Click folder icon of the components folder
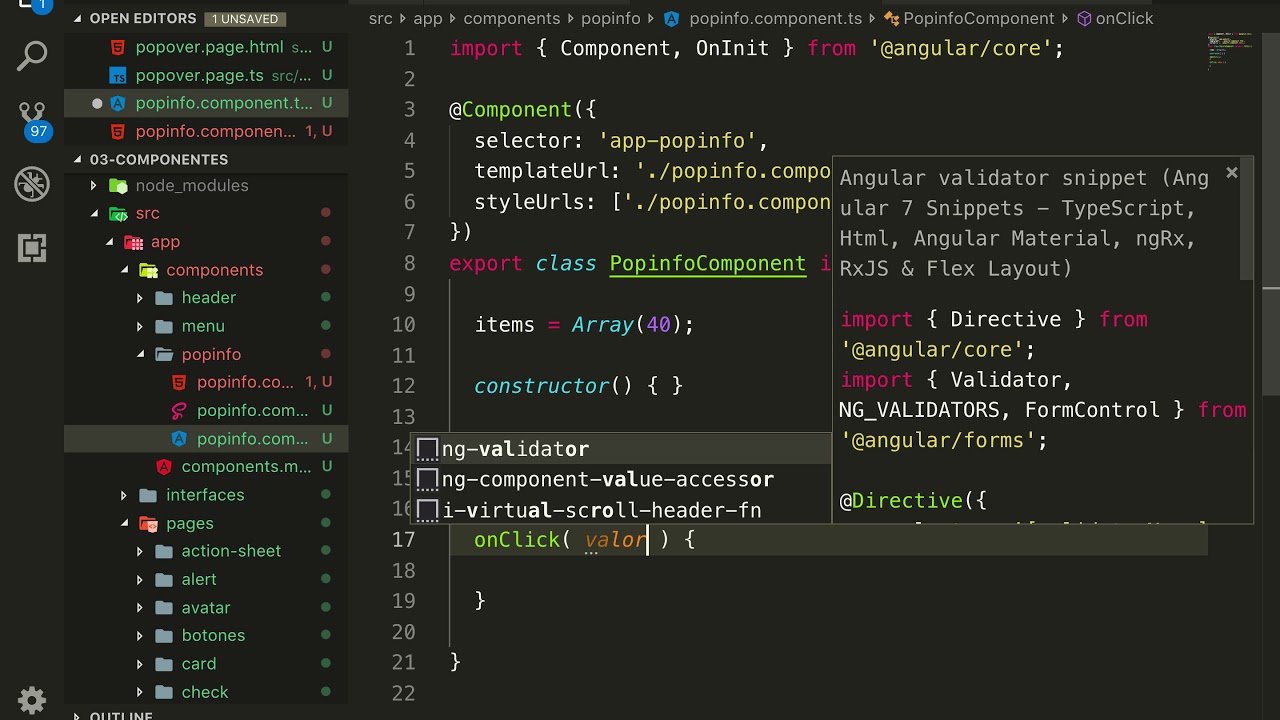Screen dimensions: 1280x720 tap(148, 270)
